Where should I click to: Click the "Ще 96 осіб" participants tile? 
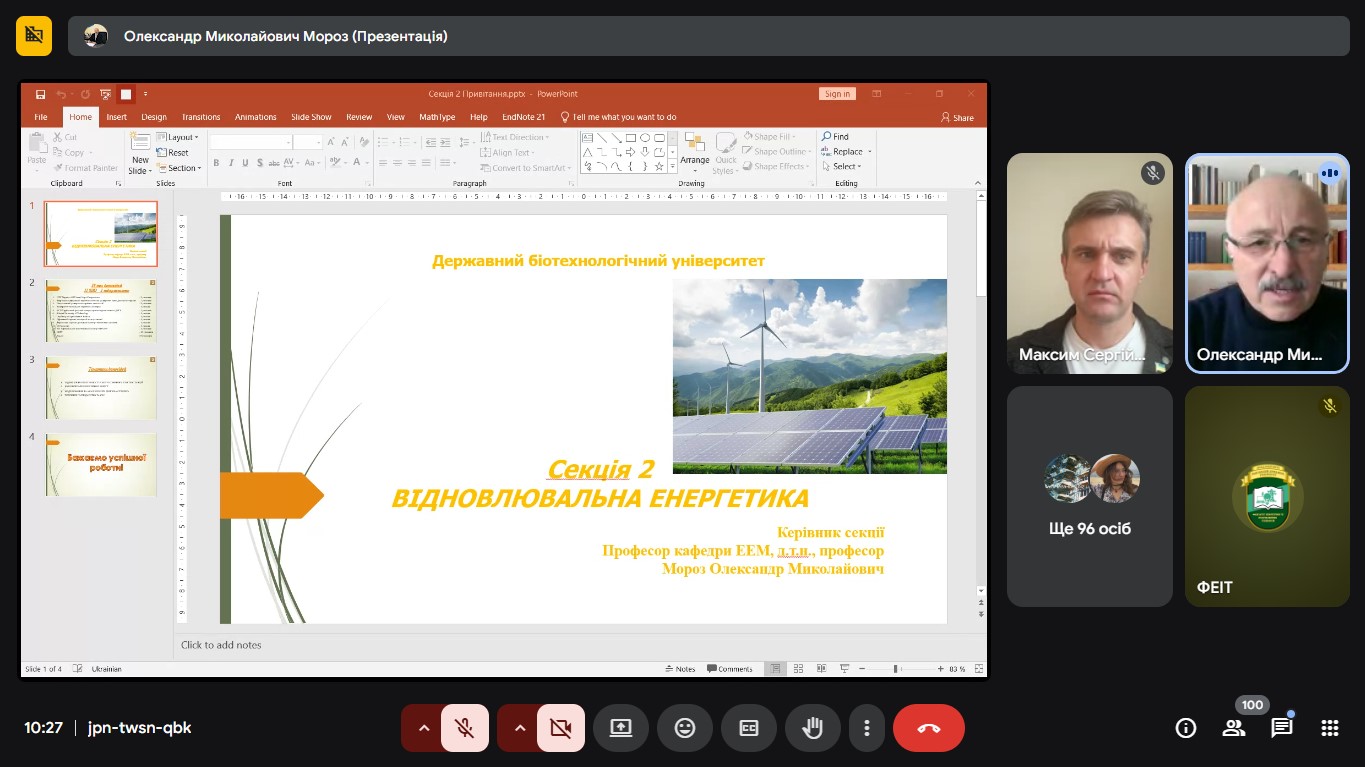[1089, 497]
